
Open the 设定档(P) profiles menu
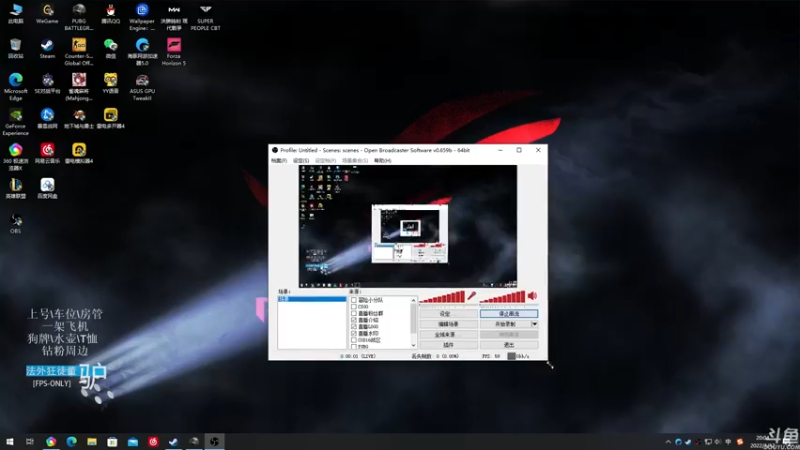pos(325,161)
